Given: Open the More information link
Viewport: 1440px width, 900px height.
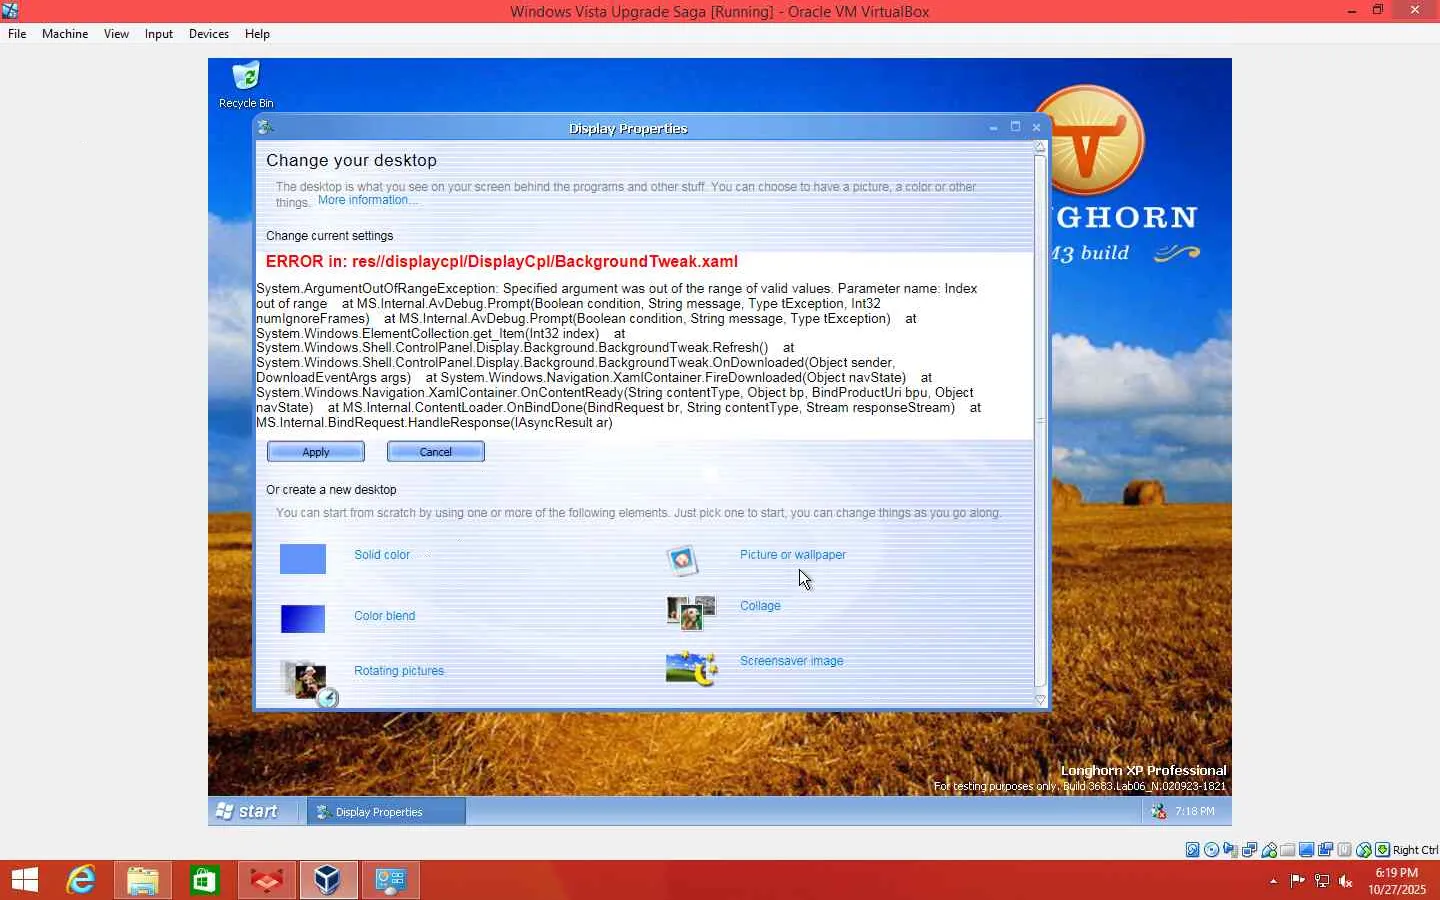Looking at the screenshot, I should [x=368, y=200].
